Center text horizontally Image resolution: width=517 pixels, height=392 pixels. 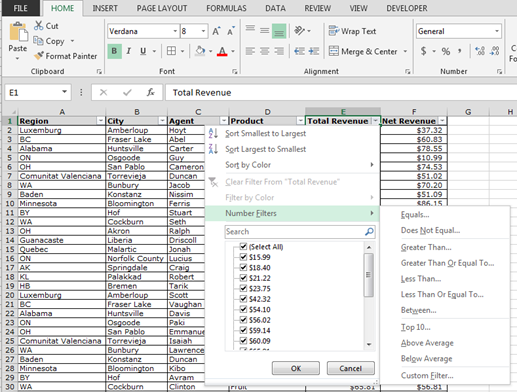[265, 51]
